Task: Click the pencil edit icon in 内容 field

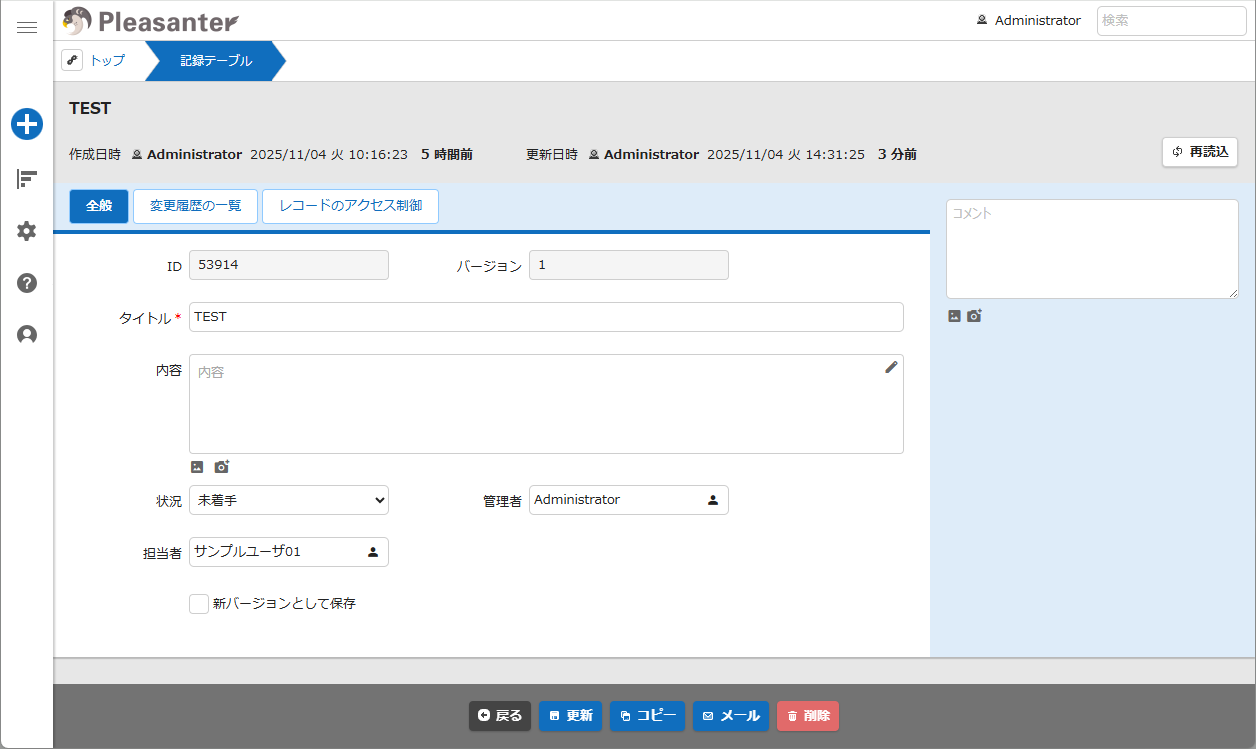Action: click(891, 367)
